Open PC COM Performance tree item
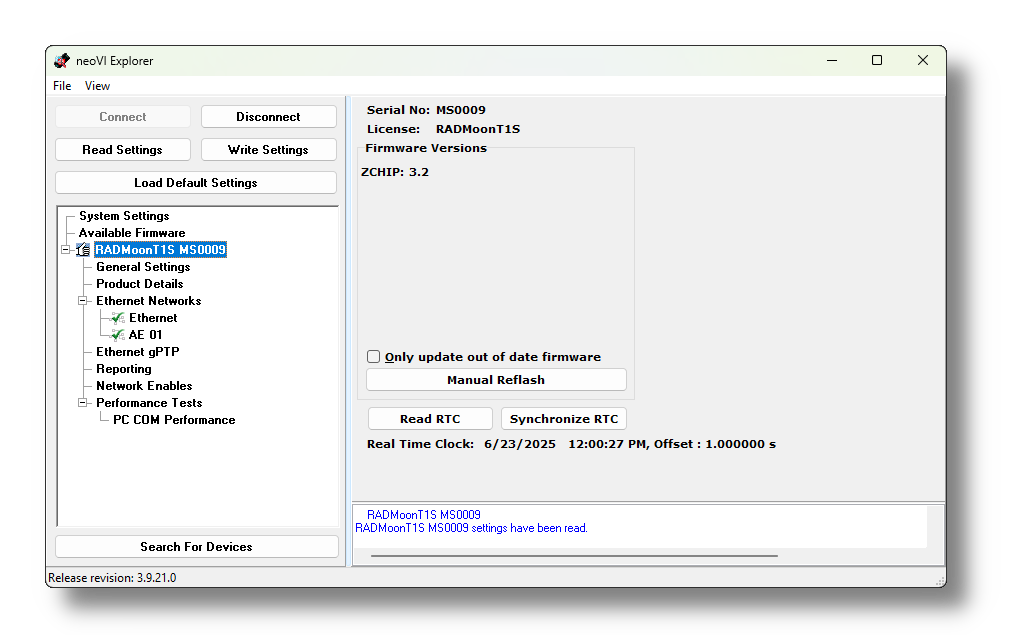This screenshot has height=635, width=1024. [174, 419]
